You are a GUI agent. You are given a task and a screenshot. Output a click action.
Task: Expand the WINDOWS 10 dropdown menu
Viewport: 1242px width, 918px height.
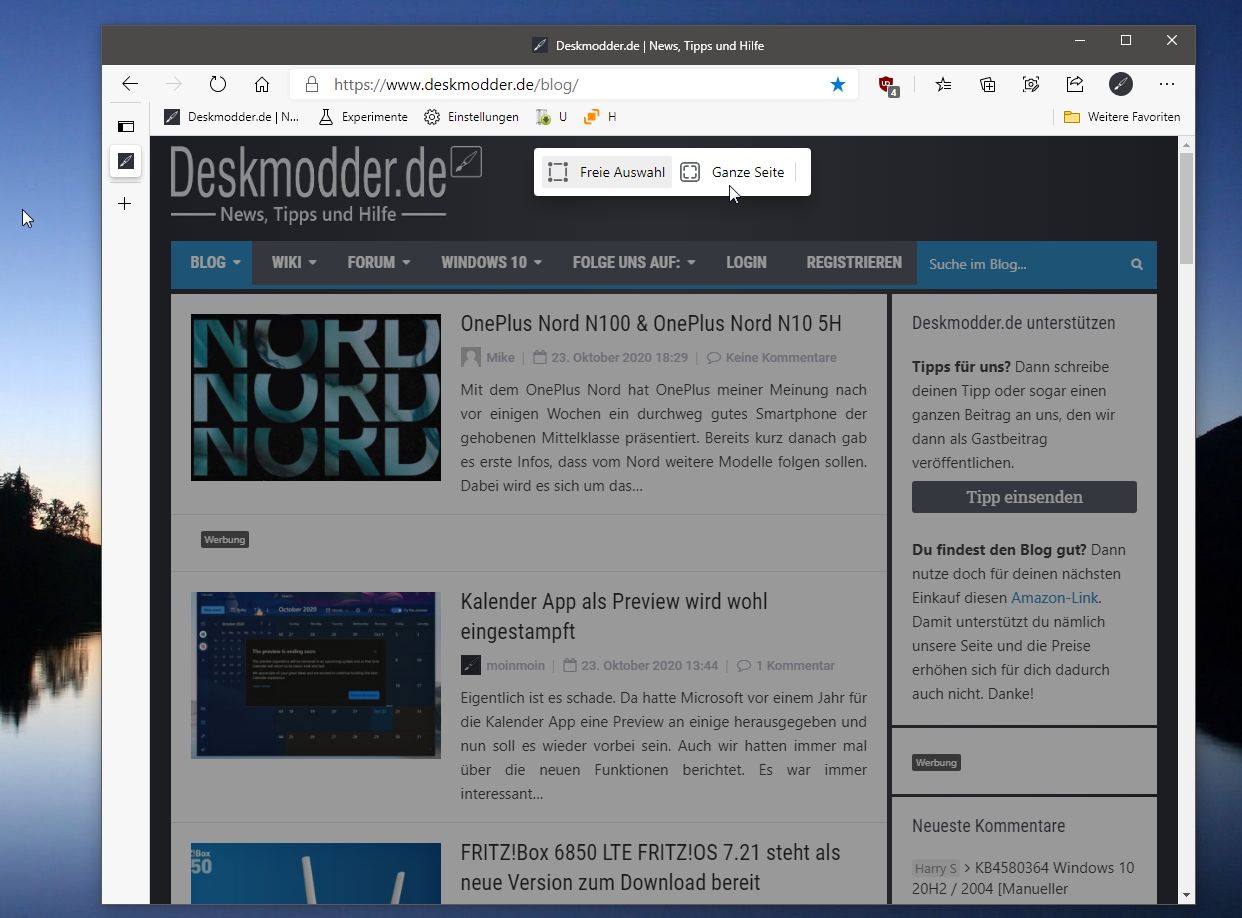[491, 263]
